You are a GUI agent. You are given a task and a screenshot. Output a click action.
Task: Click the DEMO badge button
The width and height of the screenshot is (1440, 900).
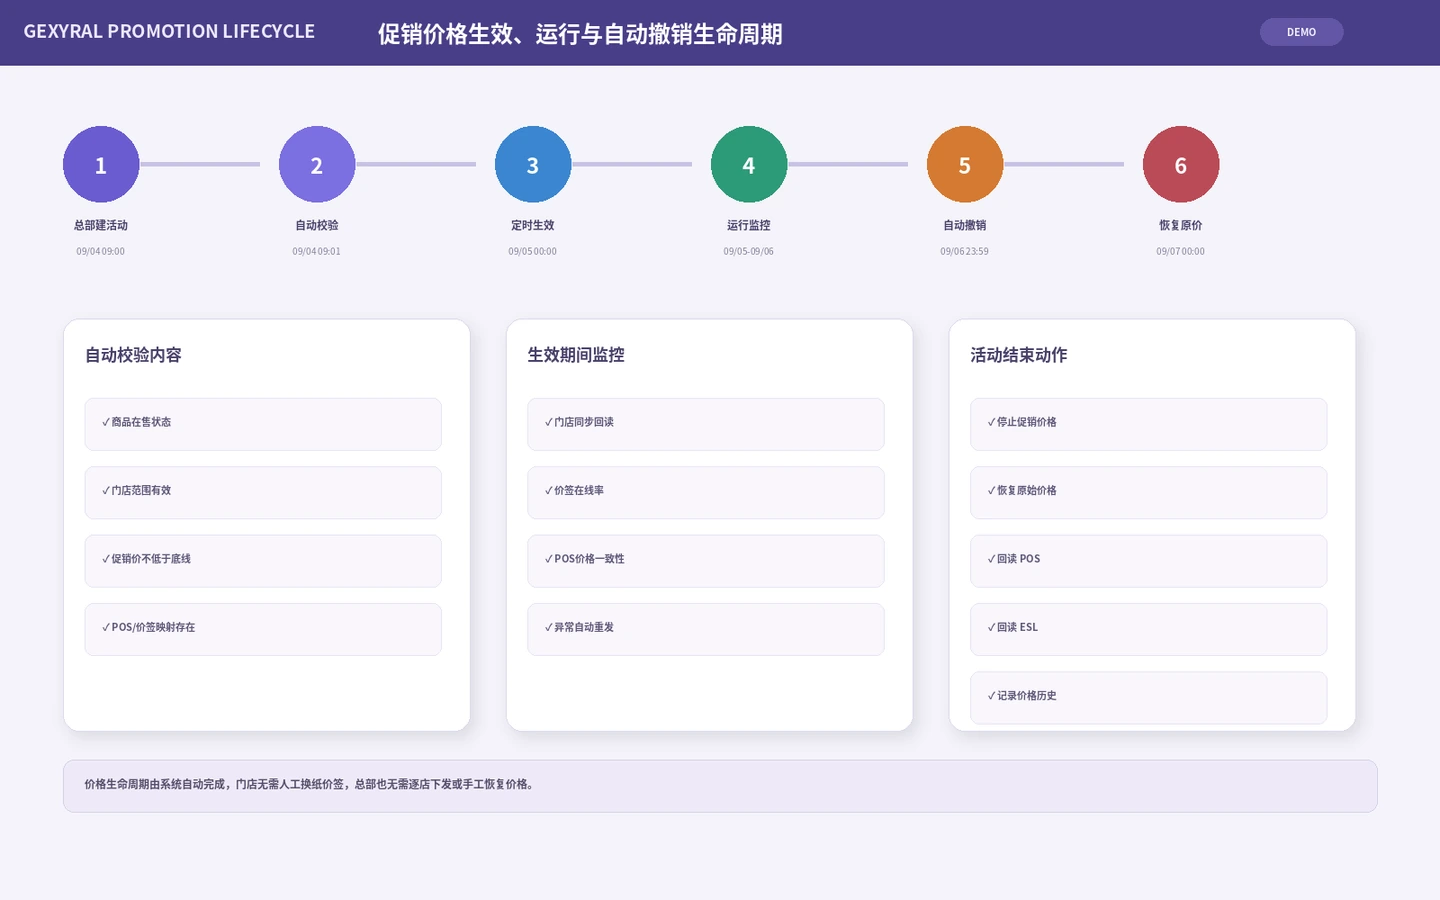tap(1301, 32)
